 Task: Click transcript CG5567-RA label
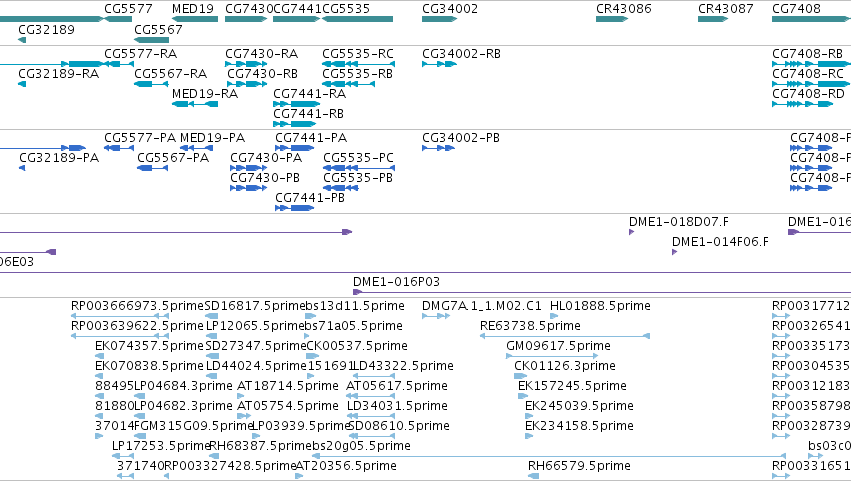click(170, 74)
